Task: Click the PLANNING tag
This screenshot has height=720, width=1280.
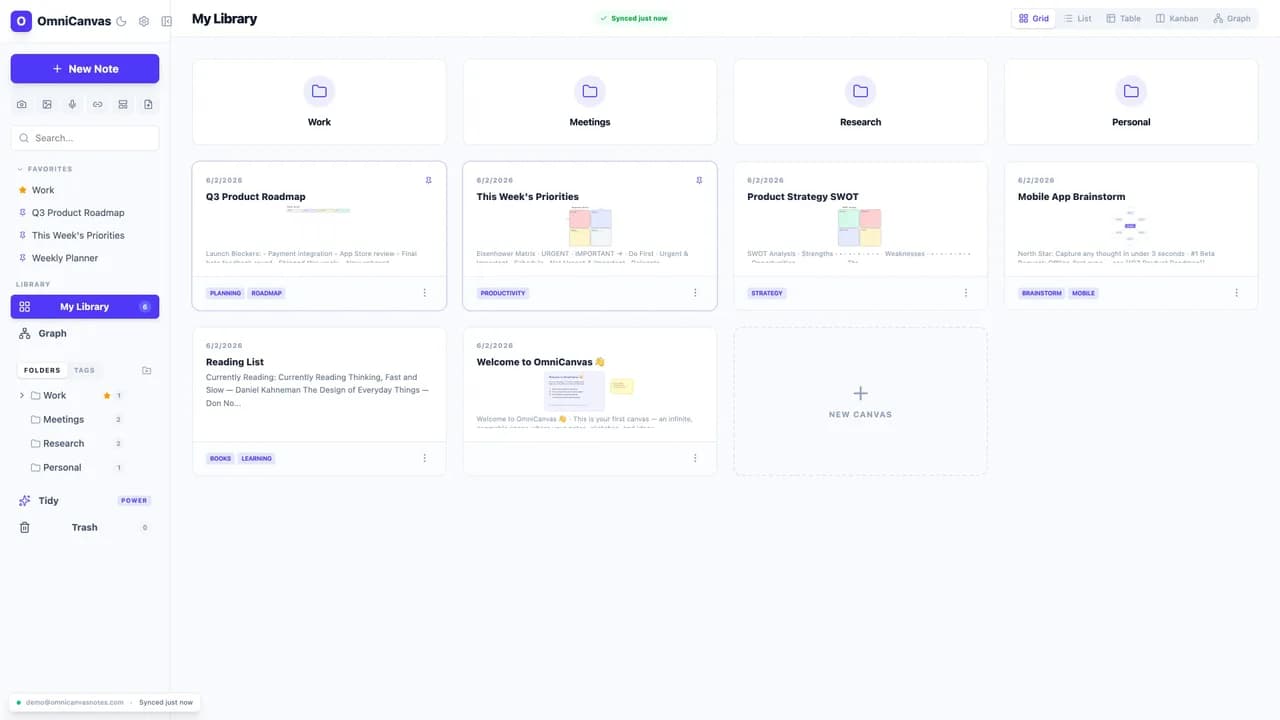Action: click(x=225, y=293)
